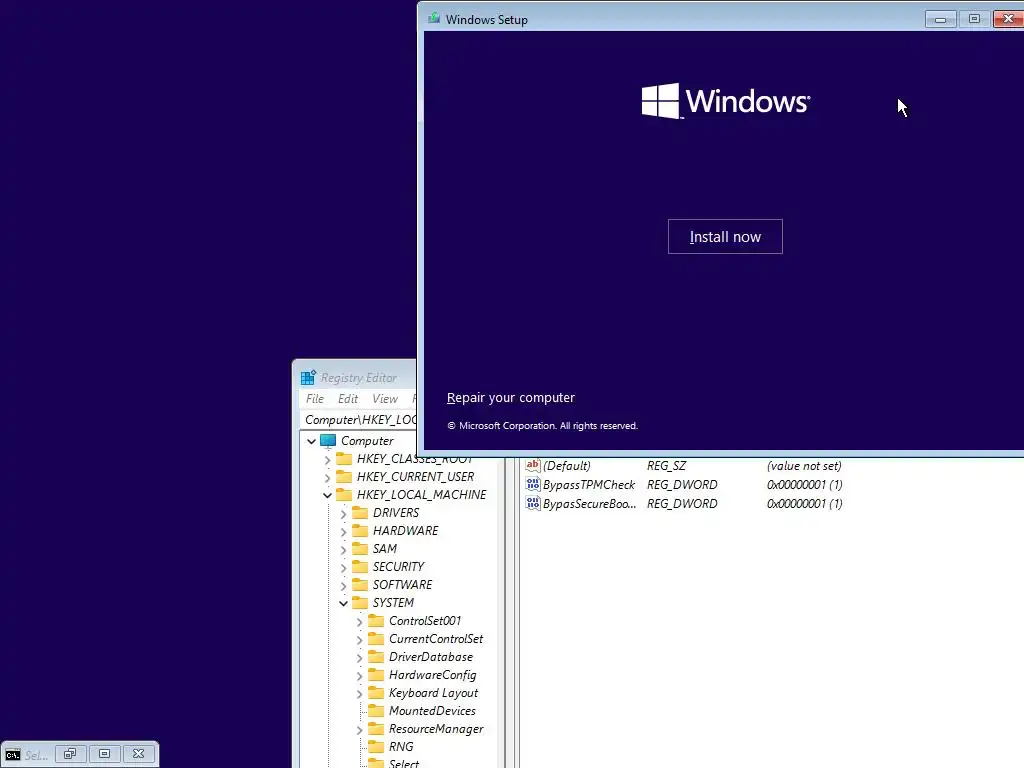The height and width of the screenshot is (768, 1024).
Task: Select BypasSecureBoo... value name
Action: tap(590, 504)
